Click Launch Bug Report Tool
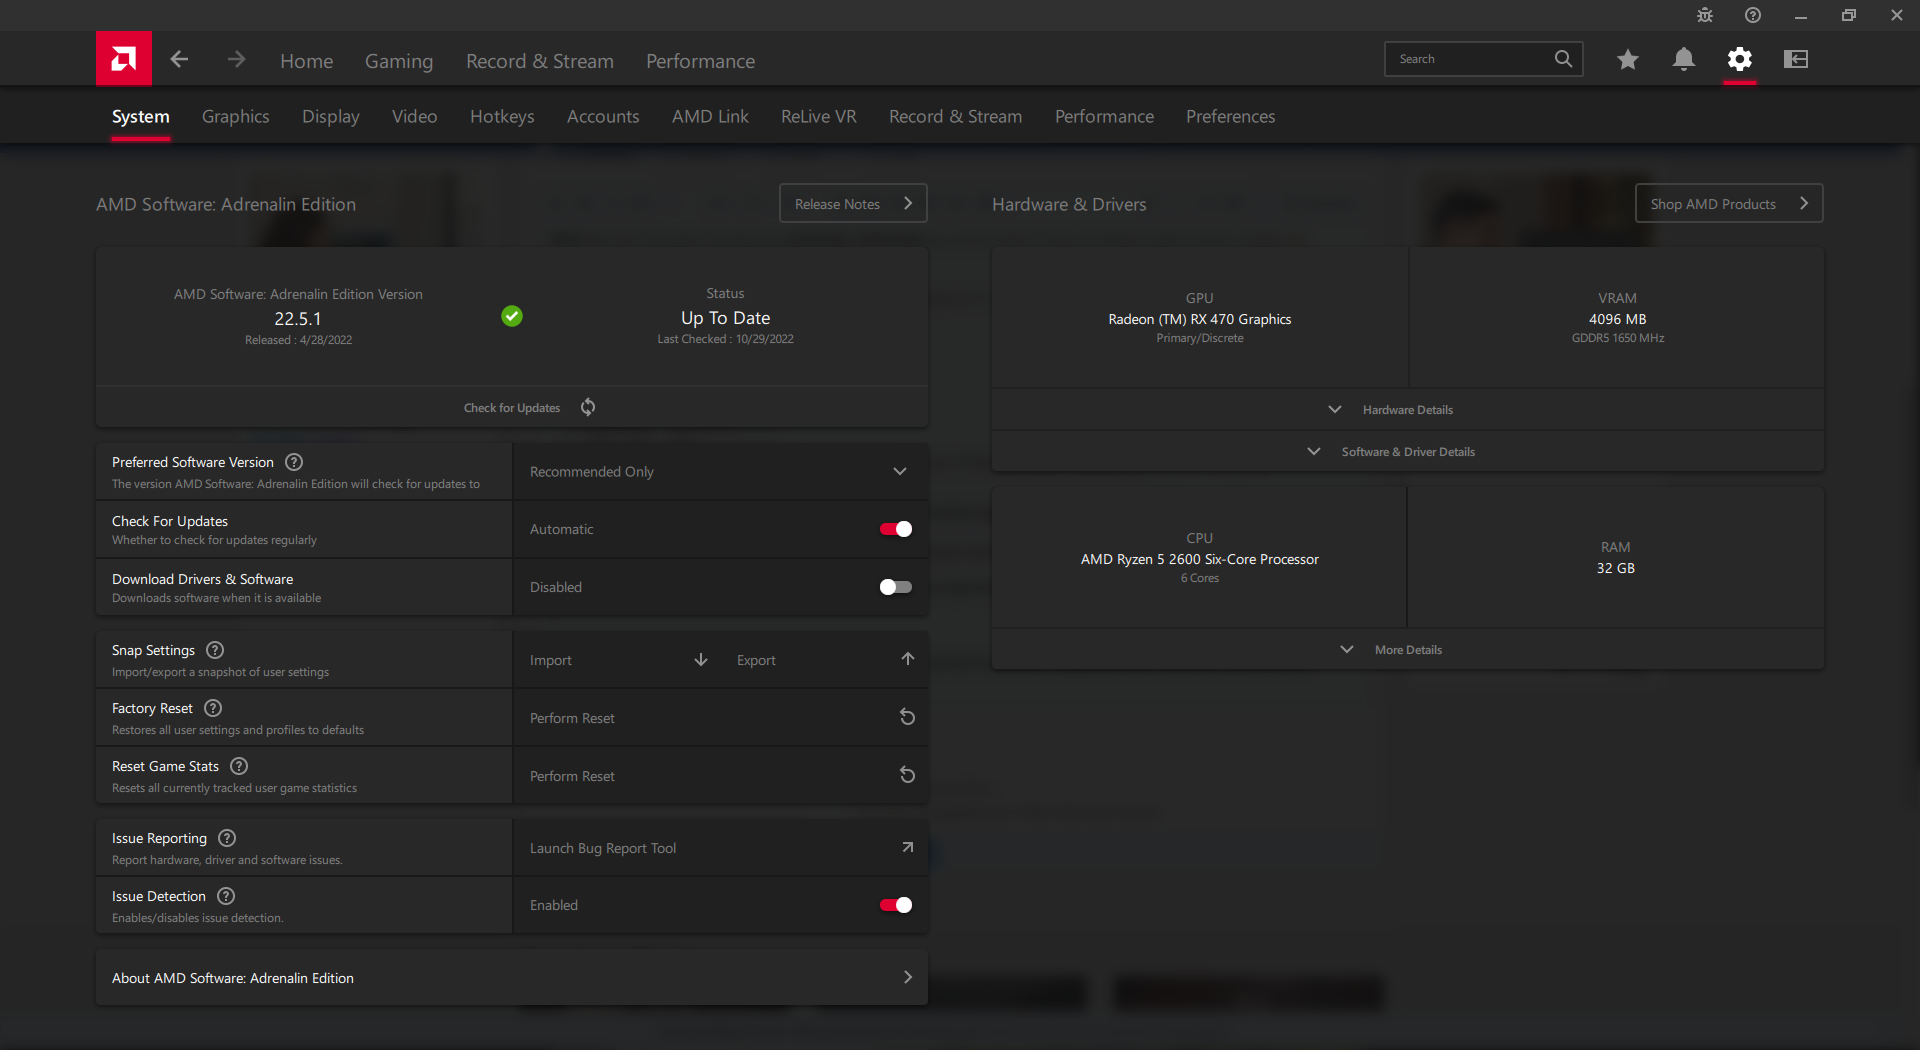Viewport: 1920px width, 1050px height. (720, 848)
